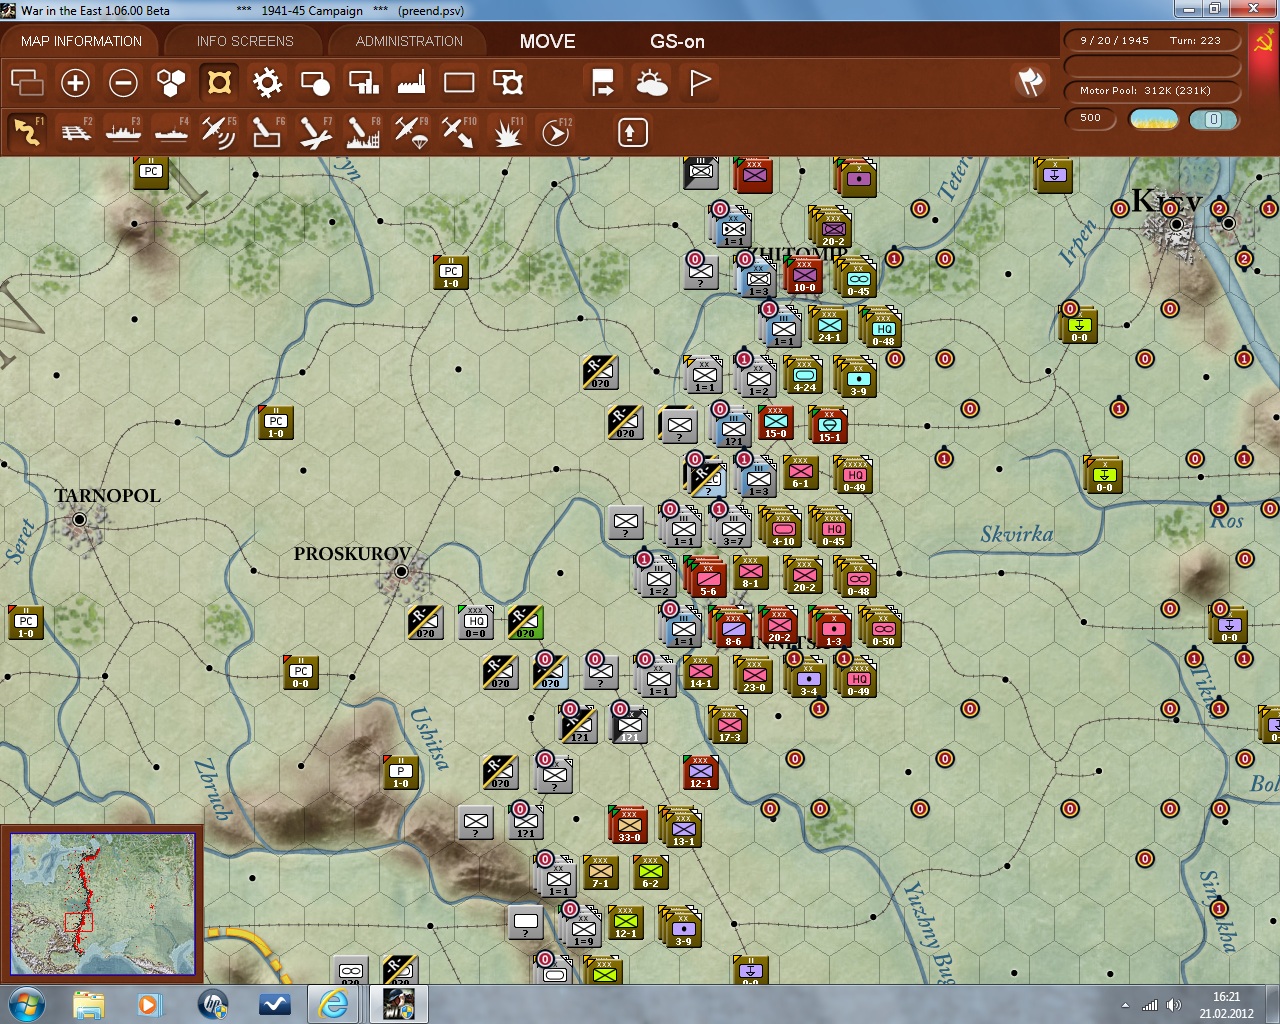Select the pink 17-3 unit counter
The width and height of the screenshot is (1280, 1024).
click(x=729, y=726)
